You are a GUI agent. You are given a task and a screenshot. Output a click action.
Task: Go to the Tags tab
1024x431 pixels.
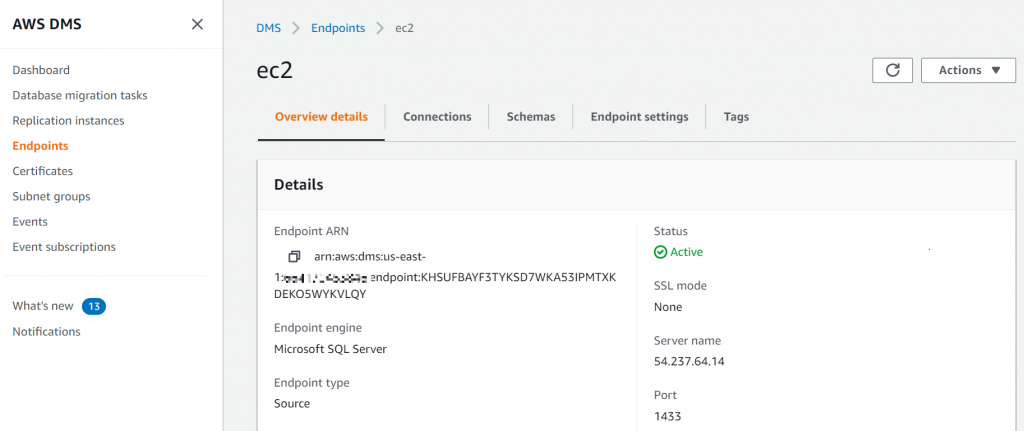(736, 117)
